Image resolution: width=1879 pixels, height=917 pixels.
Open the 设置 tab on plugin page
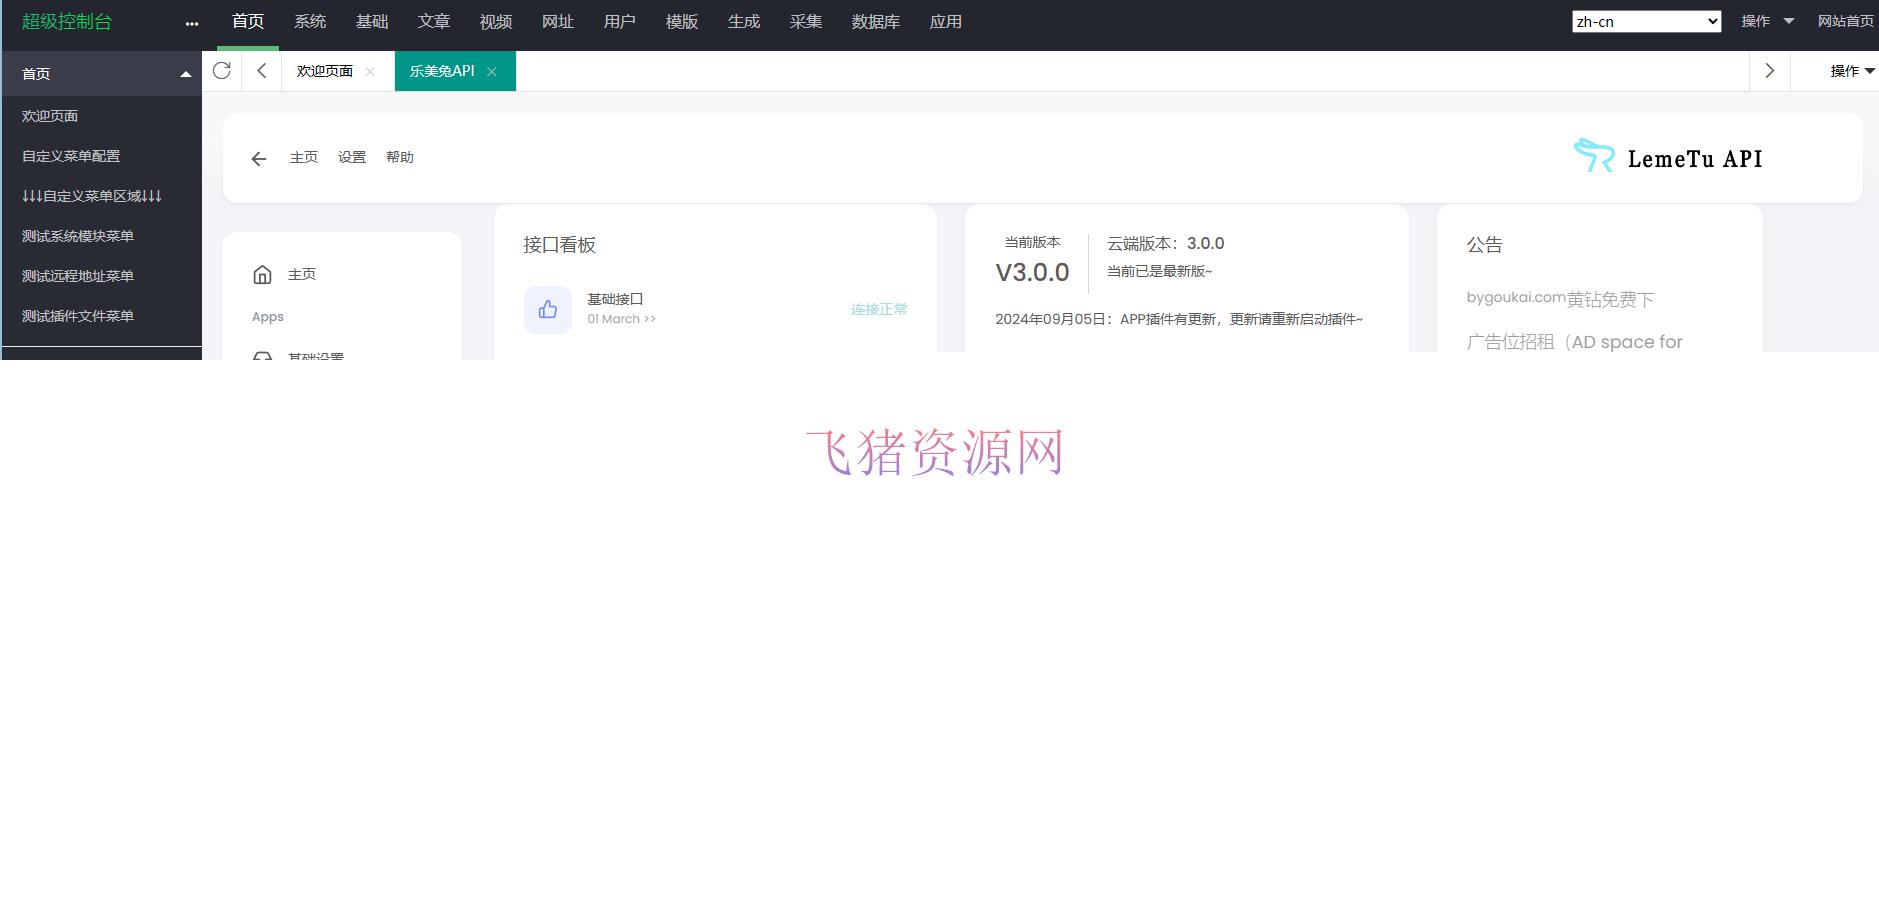tap(351, 157)
